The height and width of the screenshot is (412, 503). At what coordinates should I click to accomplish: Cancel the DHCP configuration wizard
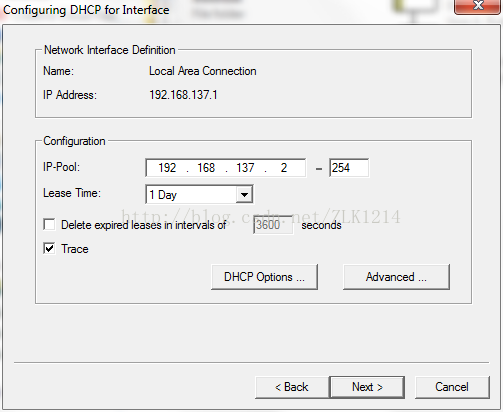pos(452,387)
